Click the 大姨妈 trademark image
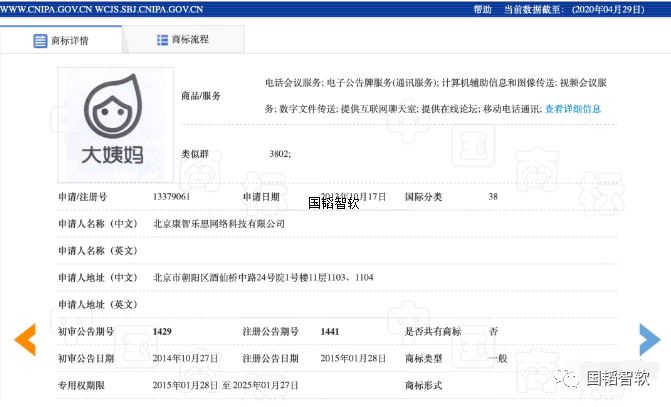This screenshot has height=407, width=671. tap(116, 125)
